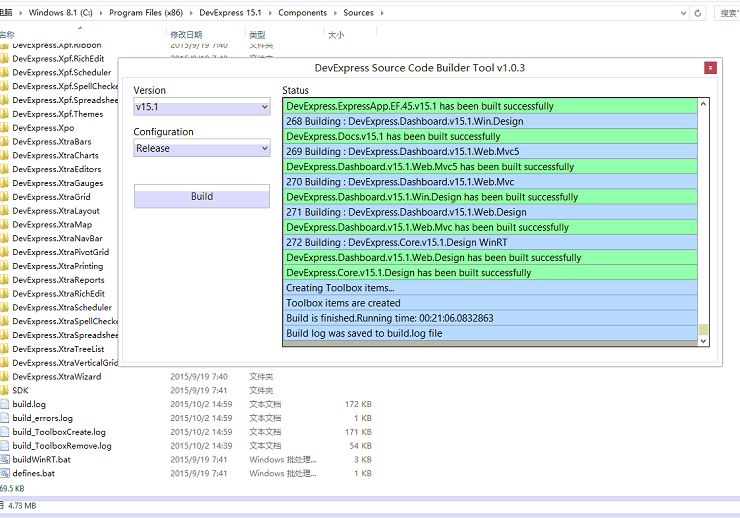Open the Configuration dropdown showing Release
Viewport: 740px width, 518px height.
[x=201, y=148]
